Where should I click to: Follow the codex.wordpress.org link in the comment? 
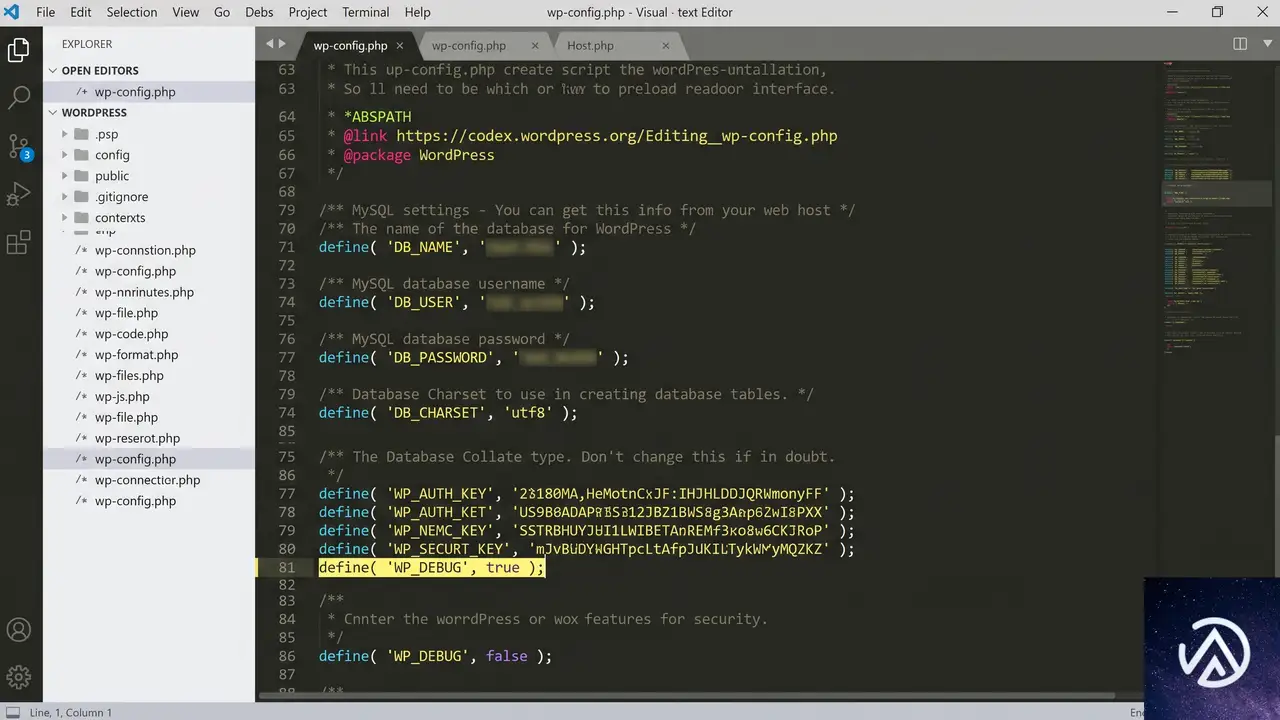point(617,136)
